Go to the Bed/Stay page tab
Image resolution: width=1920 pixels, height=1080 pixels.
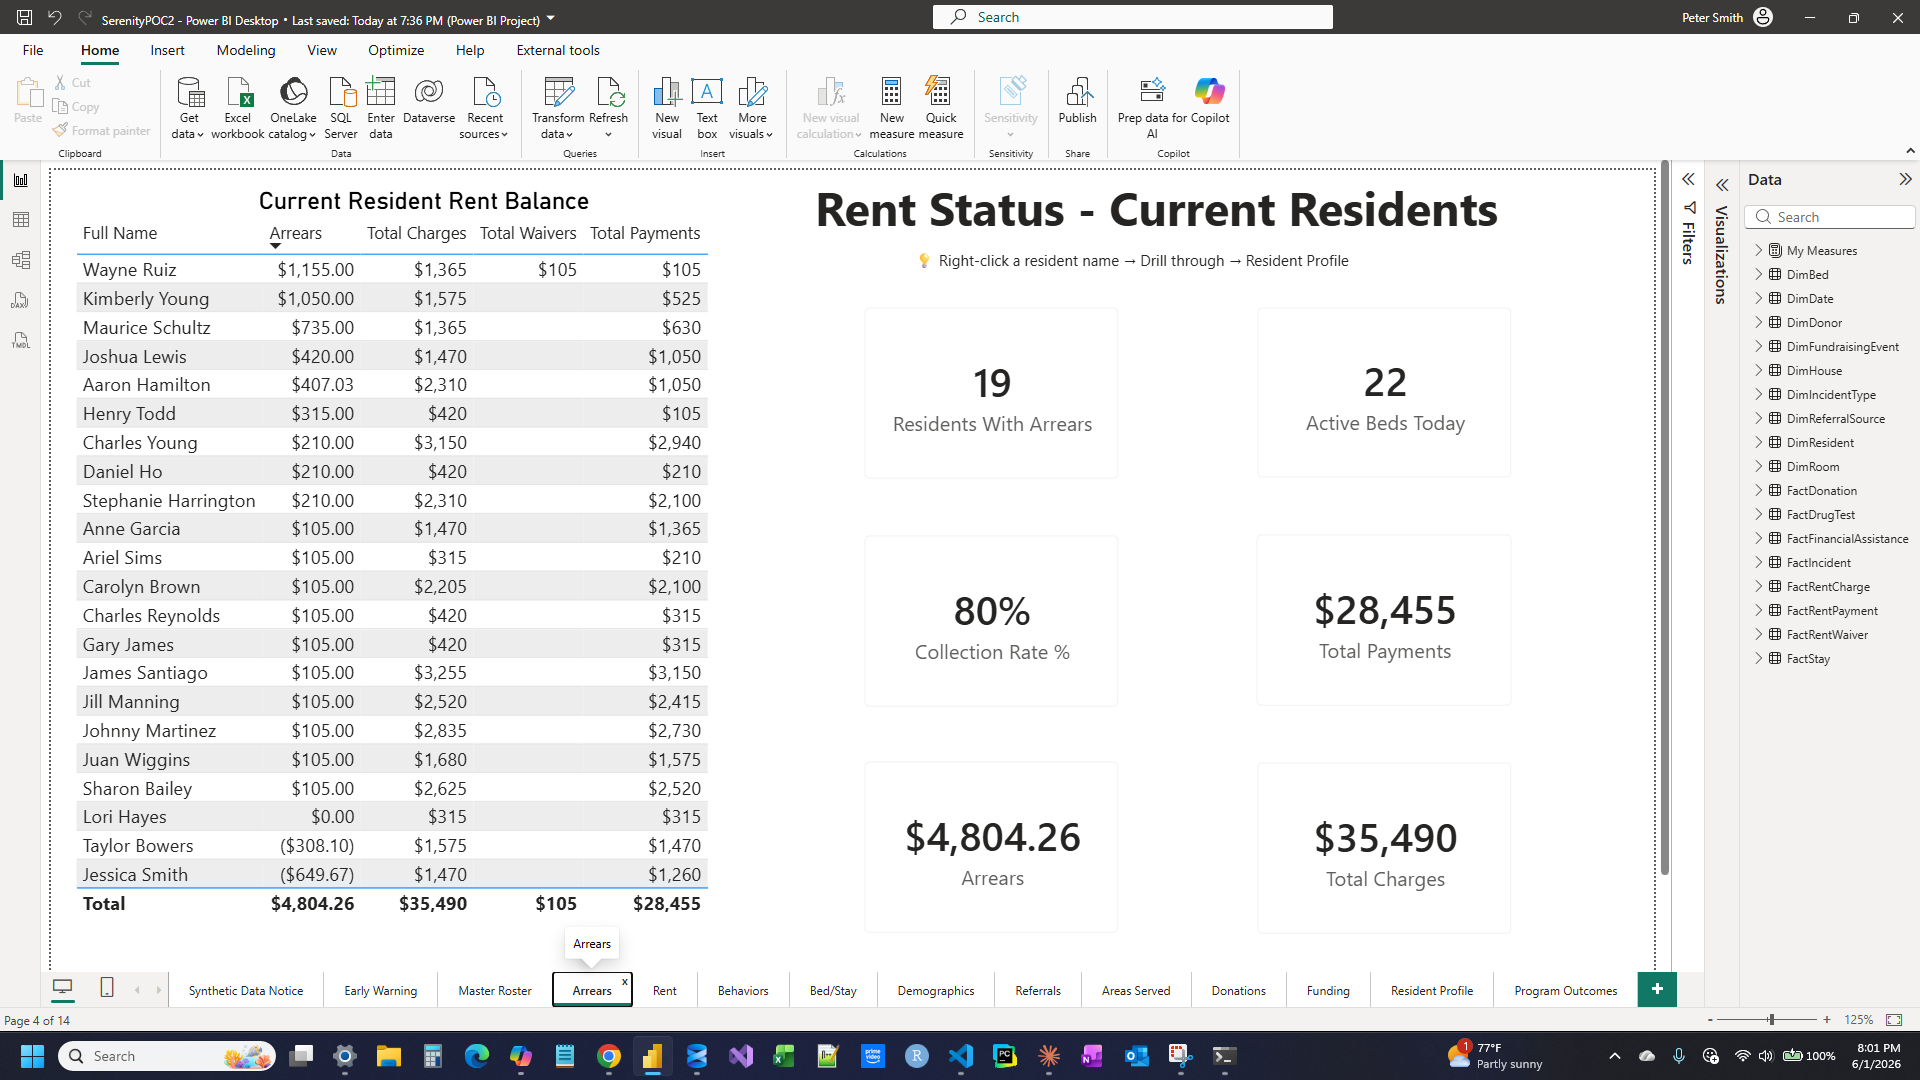click(833, 990)
